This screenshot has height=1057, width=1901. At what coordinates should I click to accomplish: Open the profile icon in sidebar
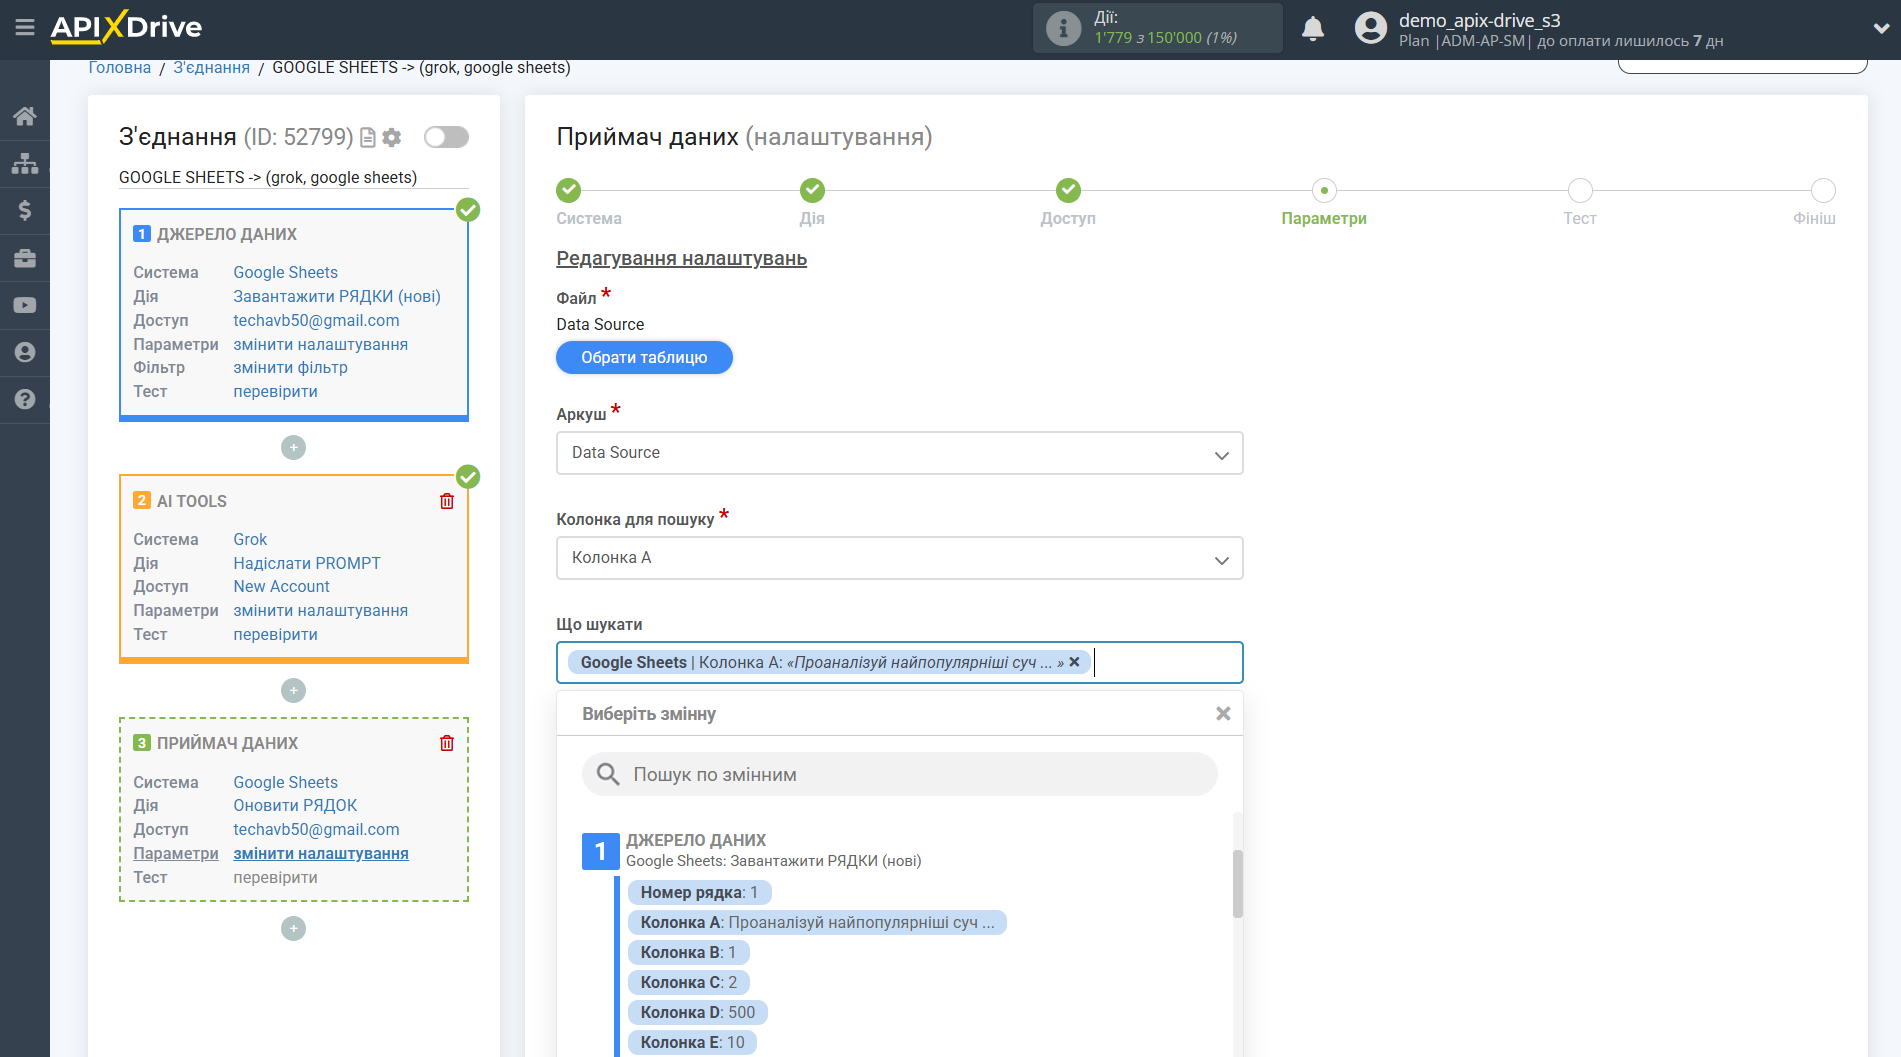24,352
